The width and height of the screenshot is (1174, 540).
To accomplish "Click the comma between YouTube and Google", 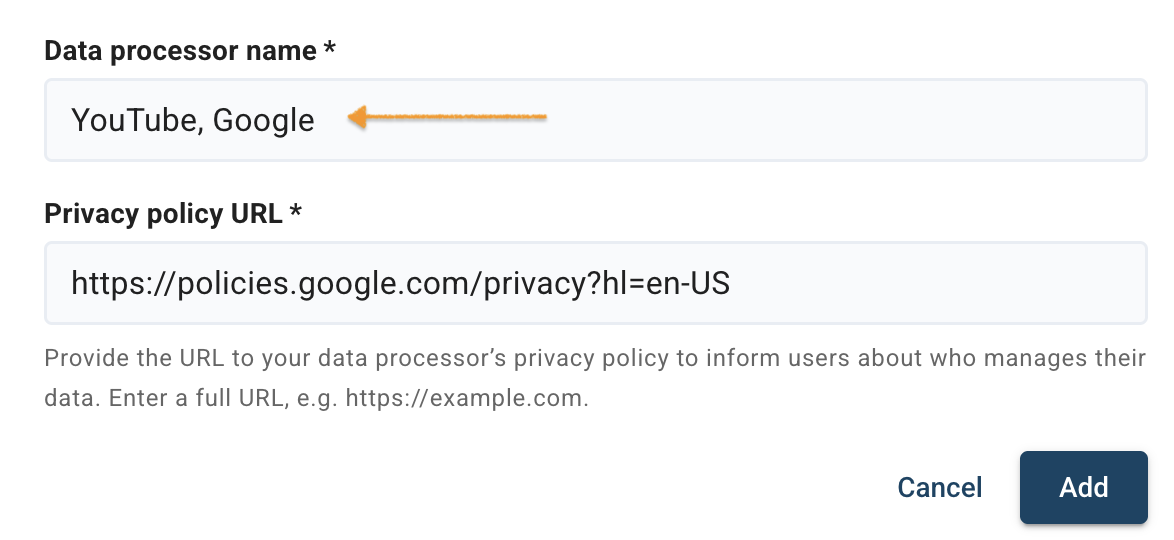I will pos(201,128).
